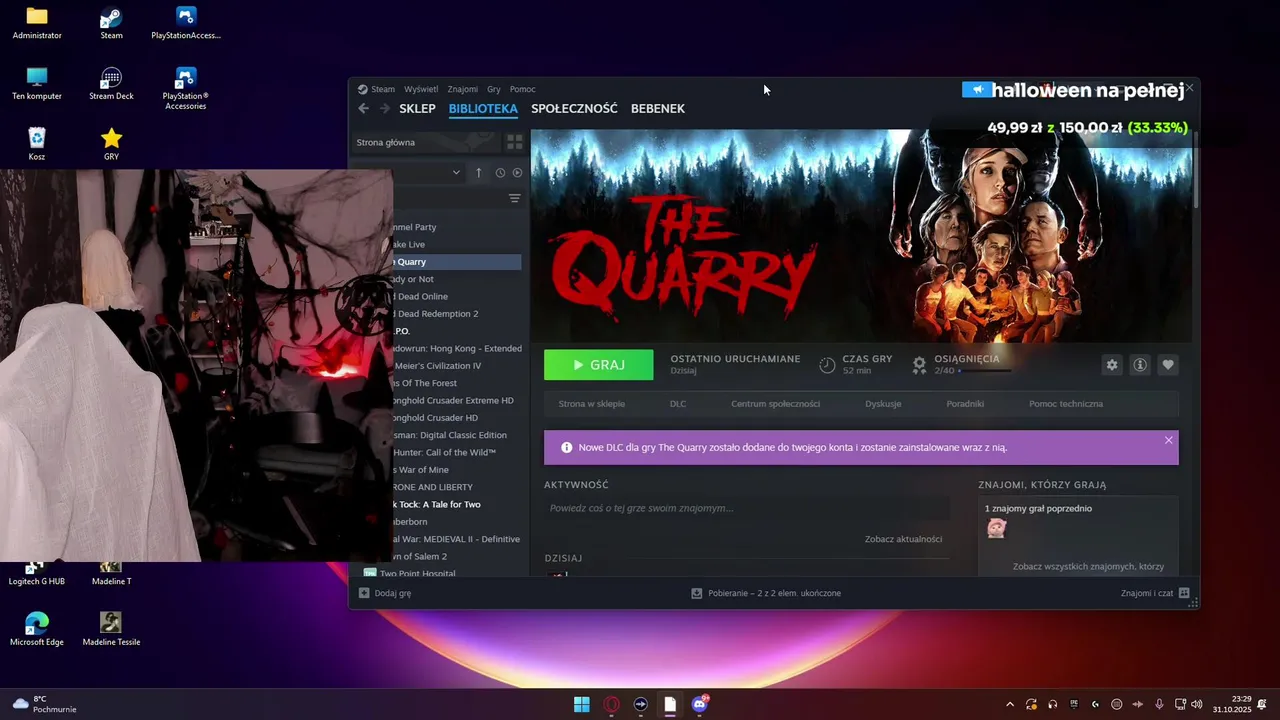1280x720 pixels.
Task: Click the achievements gear icon
Action: (919, 365)
